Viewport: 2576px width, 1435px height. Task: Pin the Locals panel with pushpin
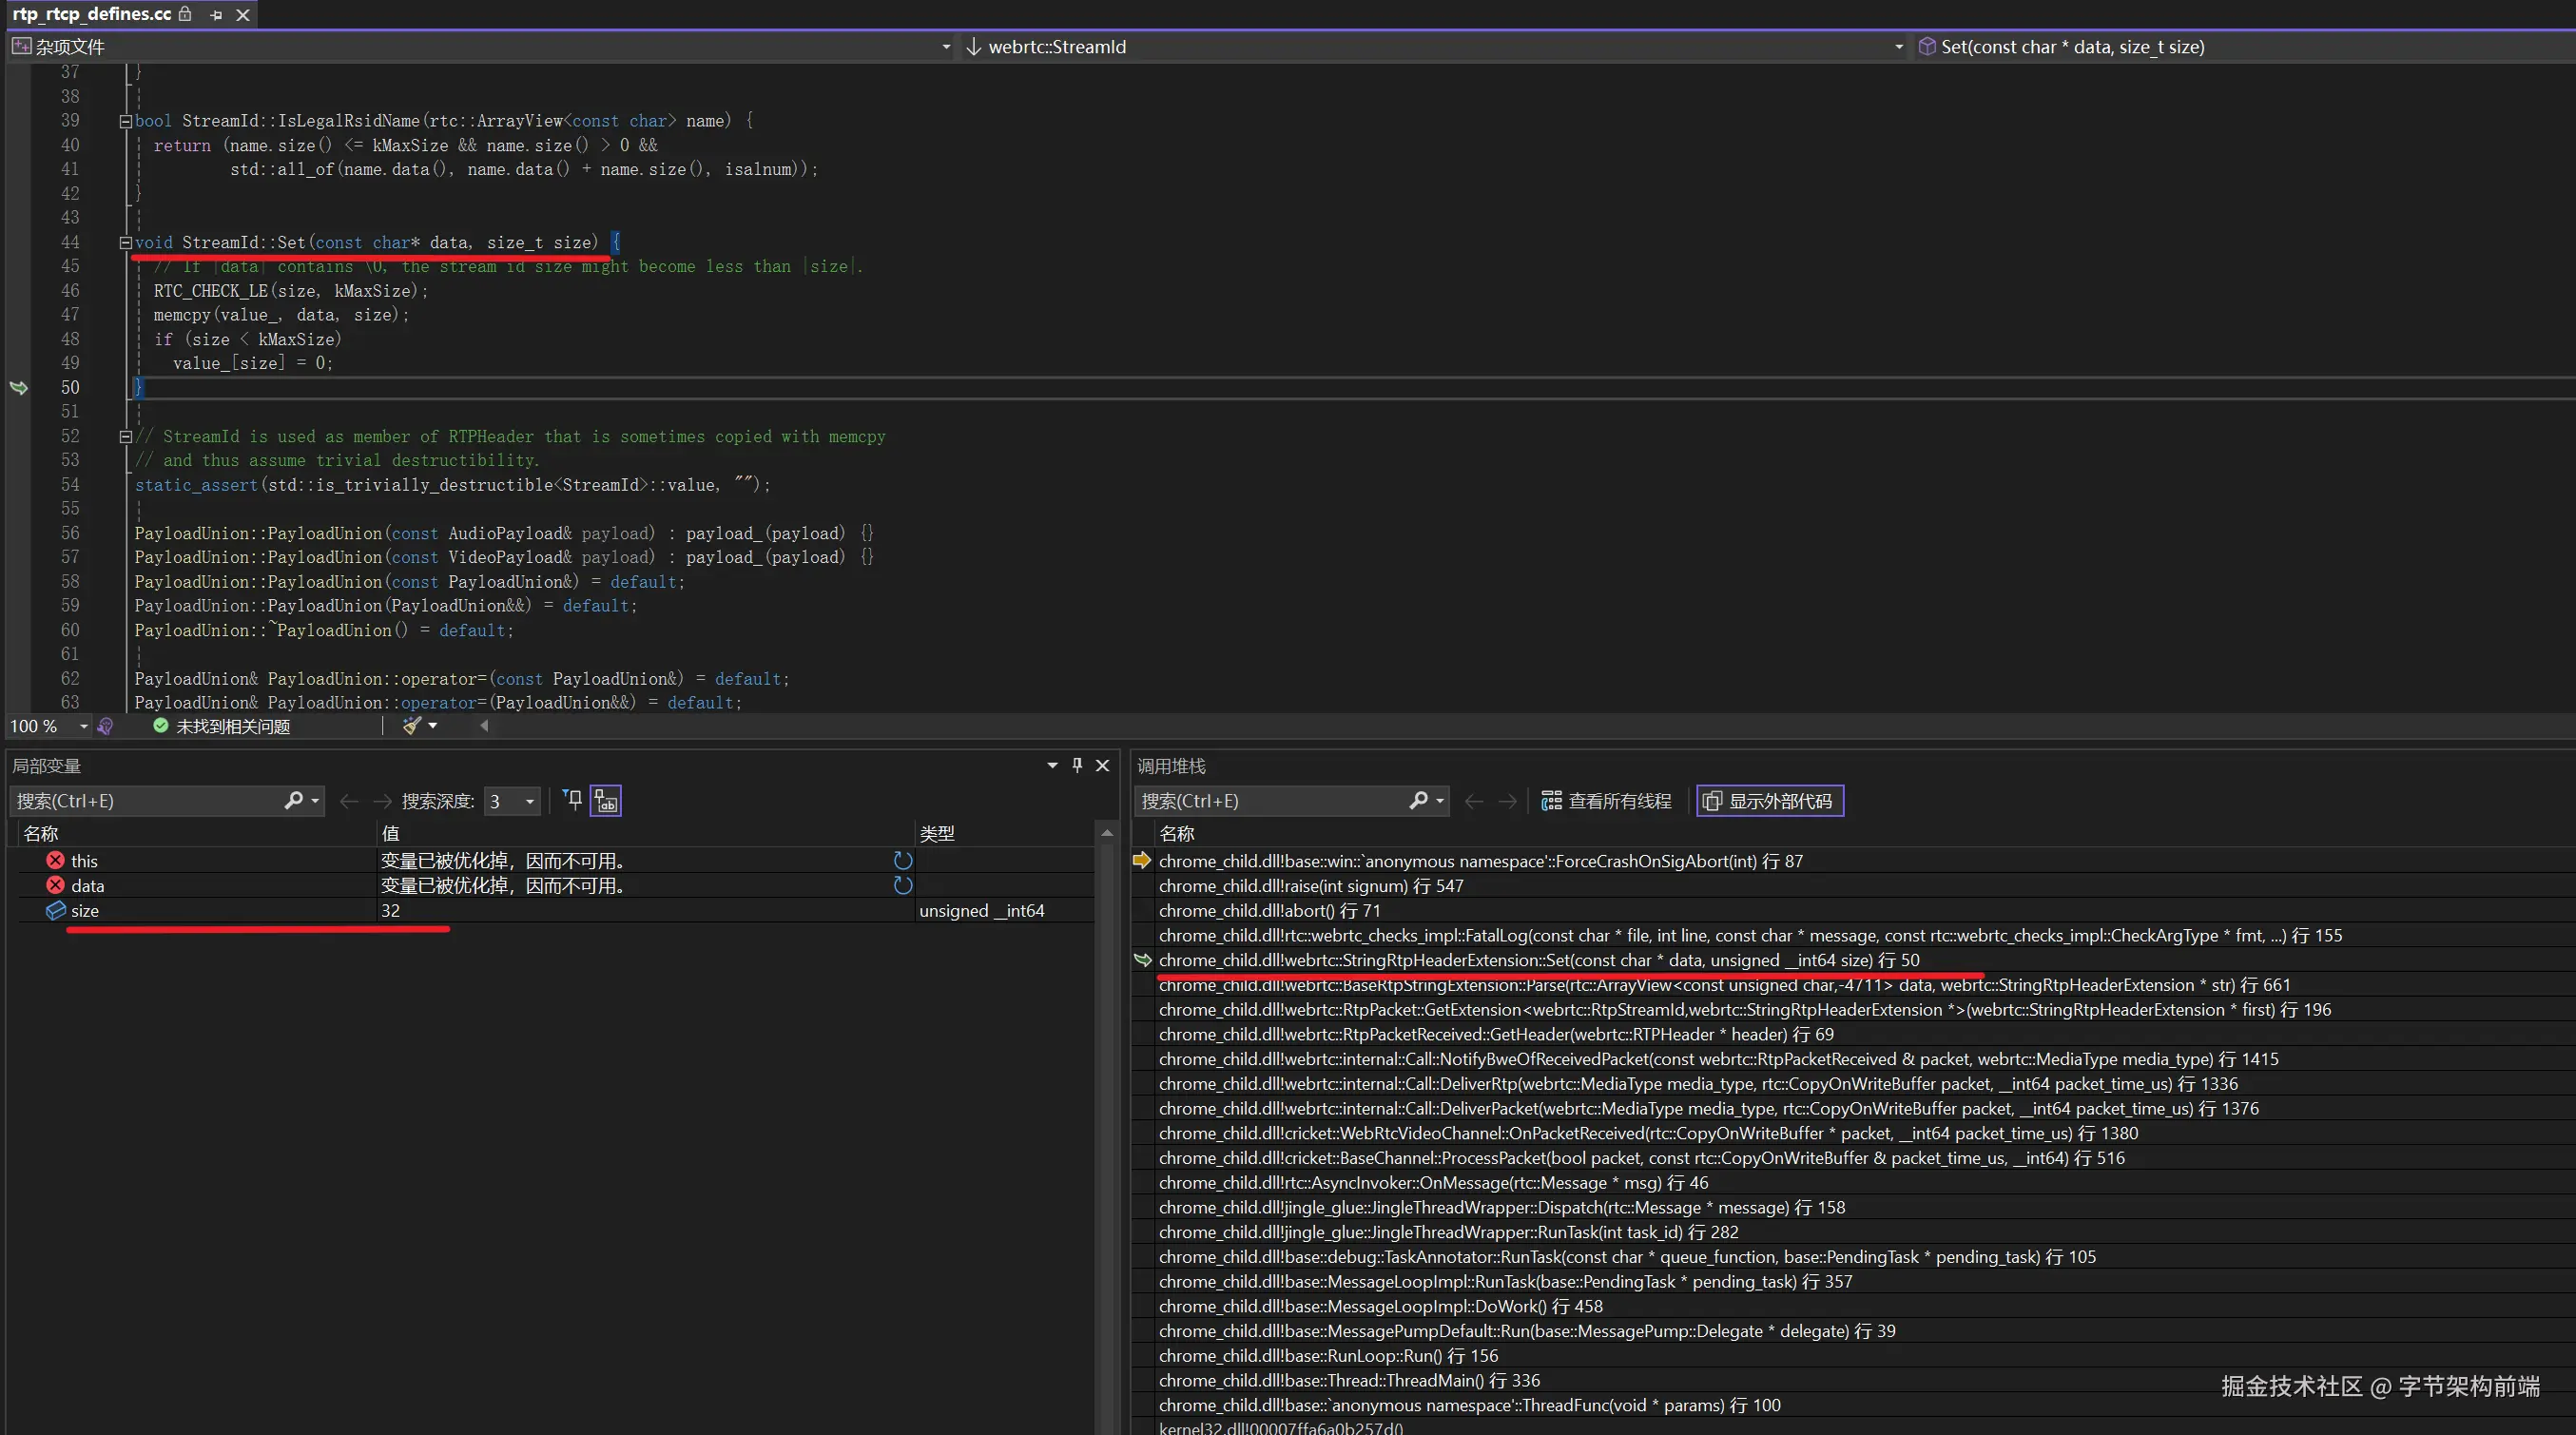1077,765
